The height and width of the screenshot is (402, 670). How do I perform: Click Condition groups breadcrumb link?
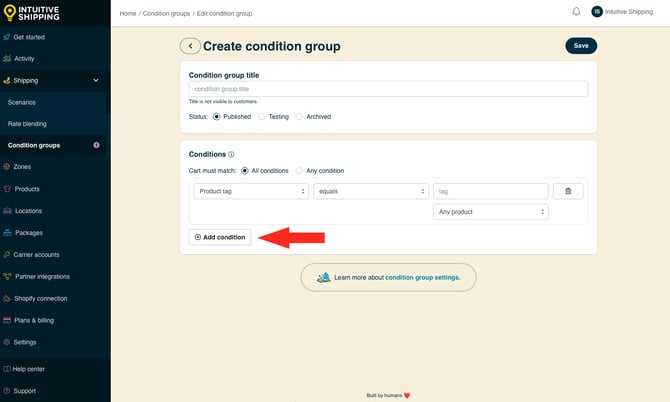[166, 14]
